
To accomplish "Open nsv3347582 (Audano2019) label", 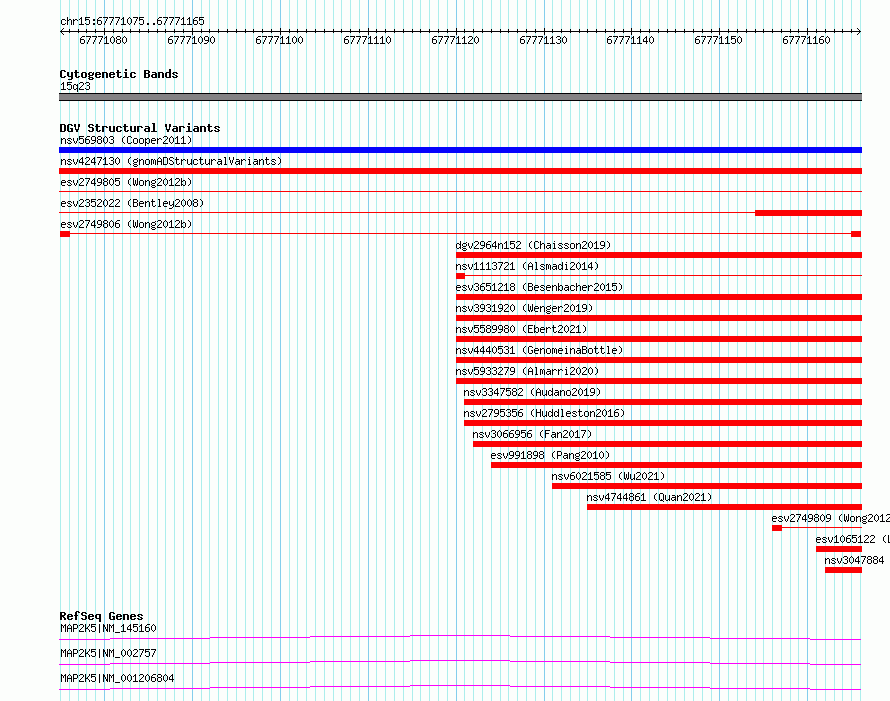I will [532, 392].
